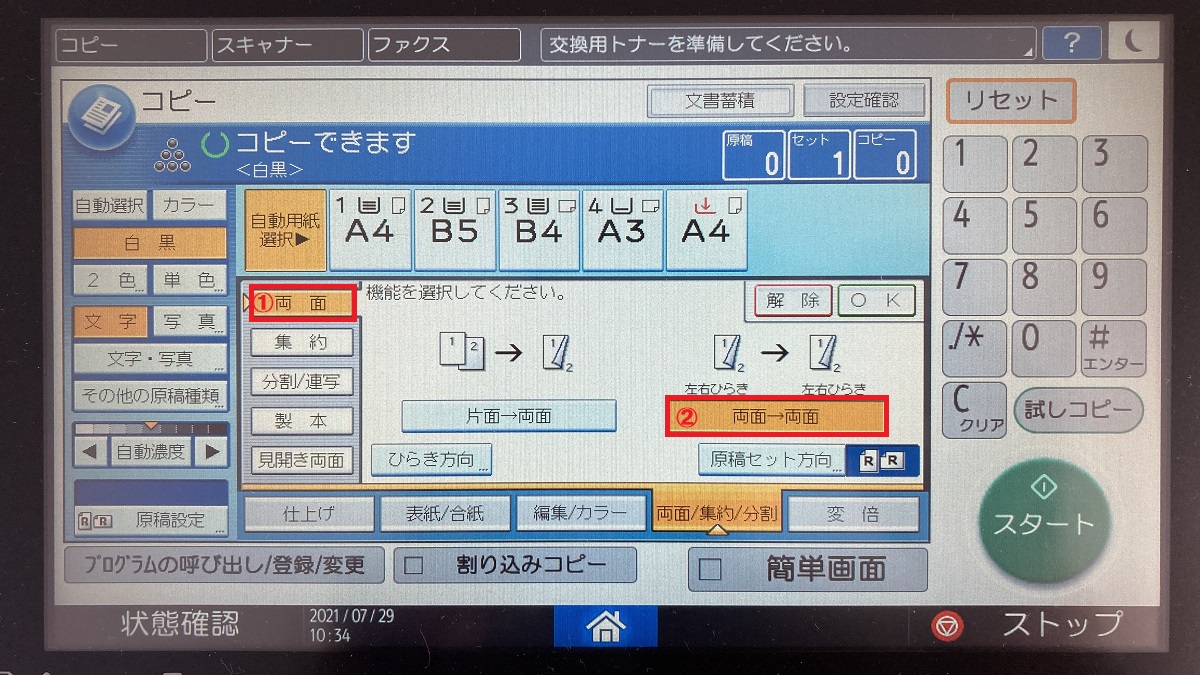Open その他の原稿種類 original type list
The image size is (1200, 675).
pos(150,396)
